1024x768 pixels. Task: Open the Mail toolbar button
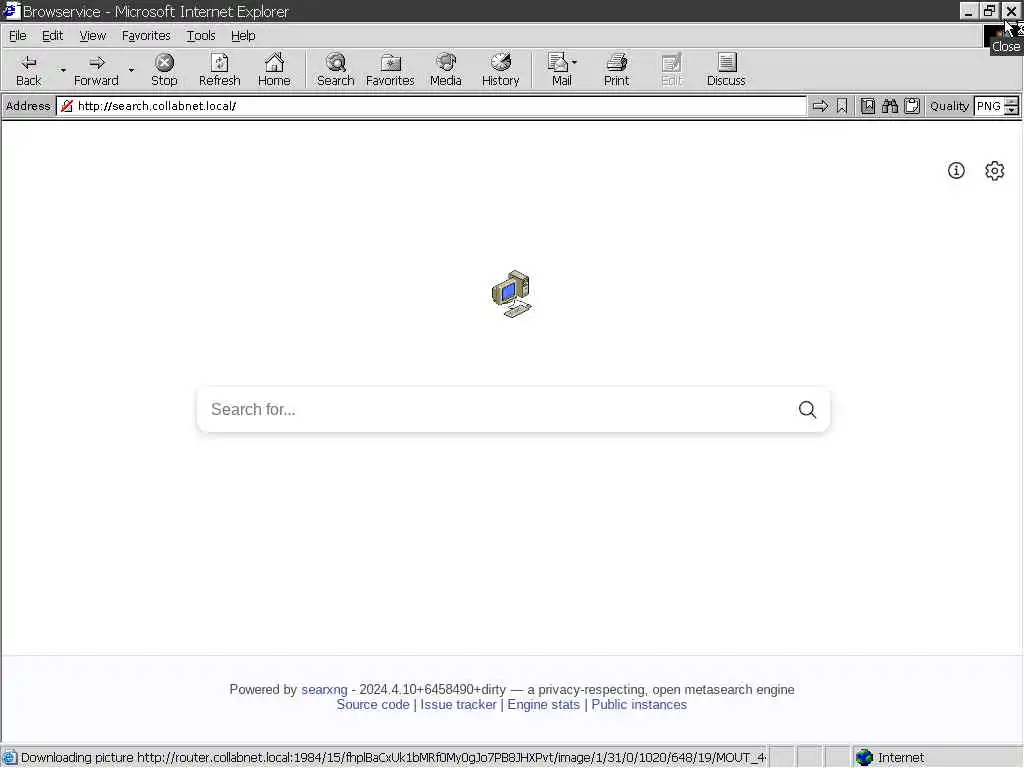[561, 69]
